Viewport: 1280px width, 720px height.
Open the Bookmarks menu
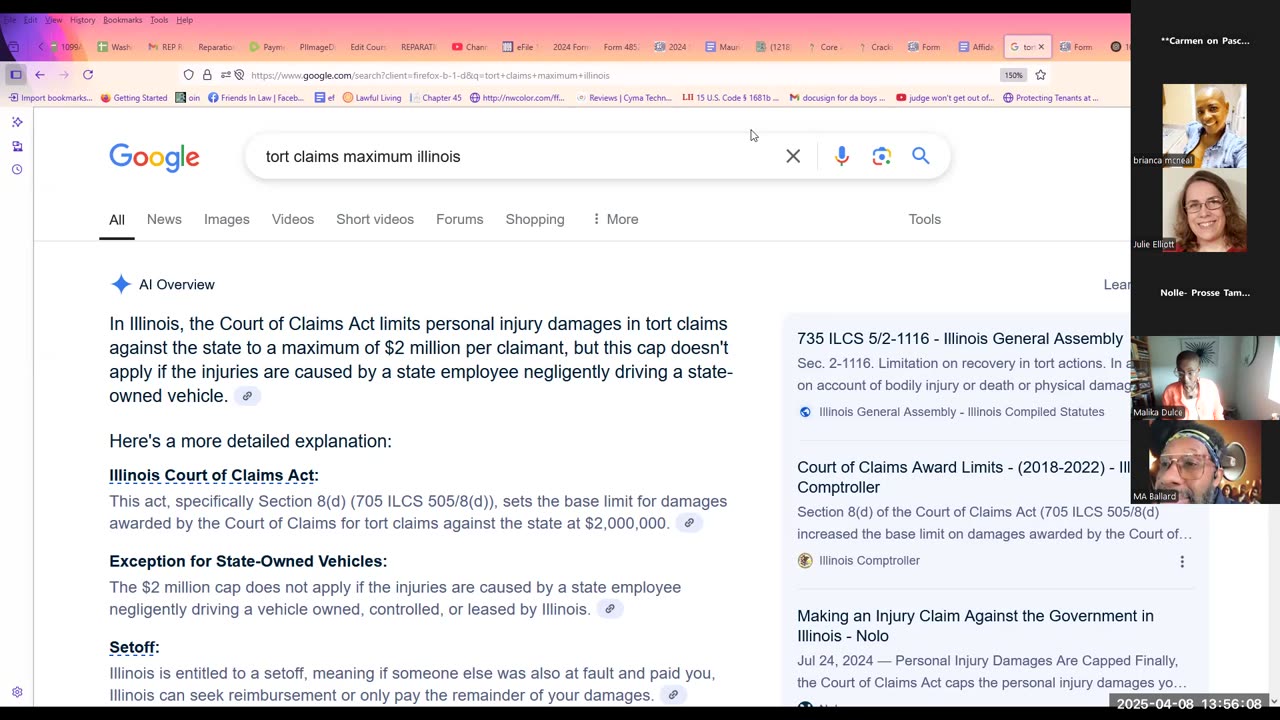tap(123, 20)
